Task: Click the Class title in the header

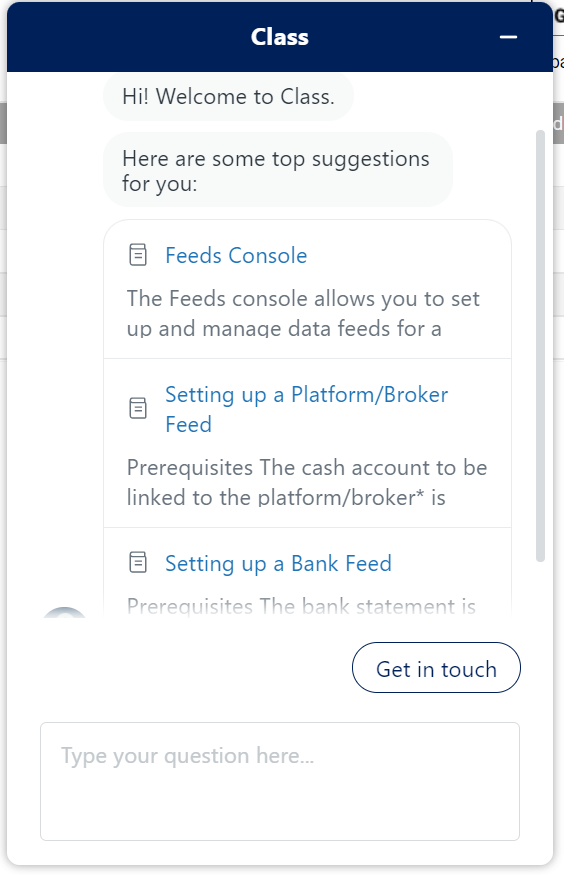Action: coord(279,37)
